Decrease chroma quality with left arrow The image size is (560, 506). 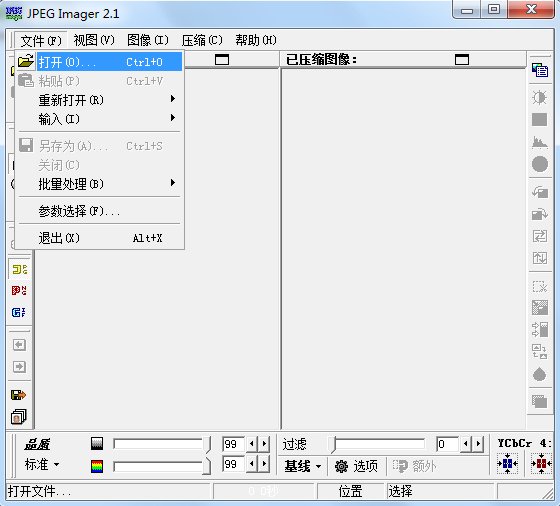[252, 464]
